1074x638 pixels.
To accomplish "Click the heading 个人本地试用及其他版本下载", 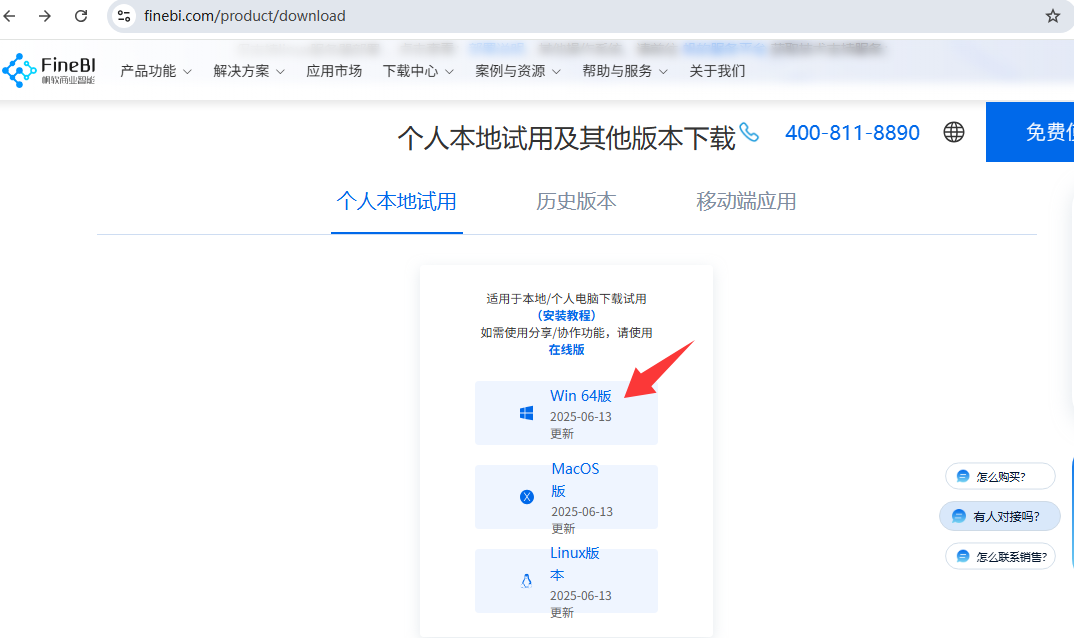I will click(566, 138).
